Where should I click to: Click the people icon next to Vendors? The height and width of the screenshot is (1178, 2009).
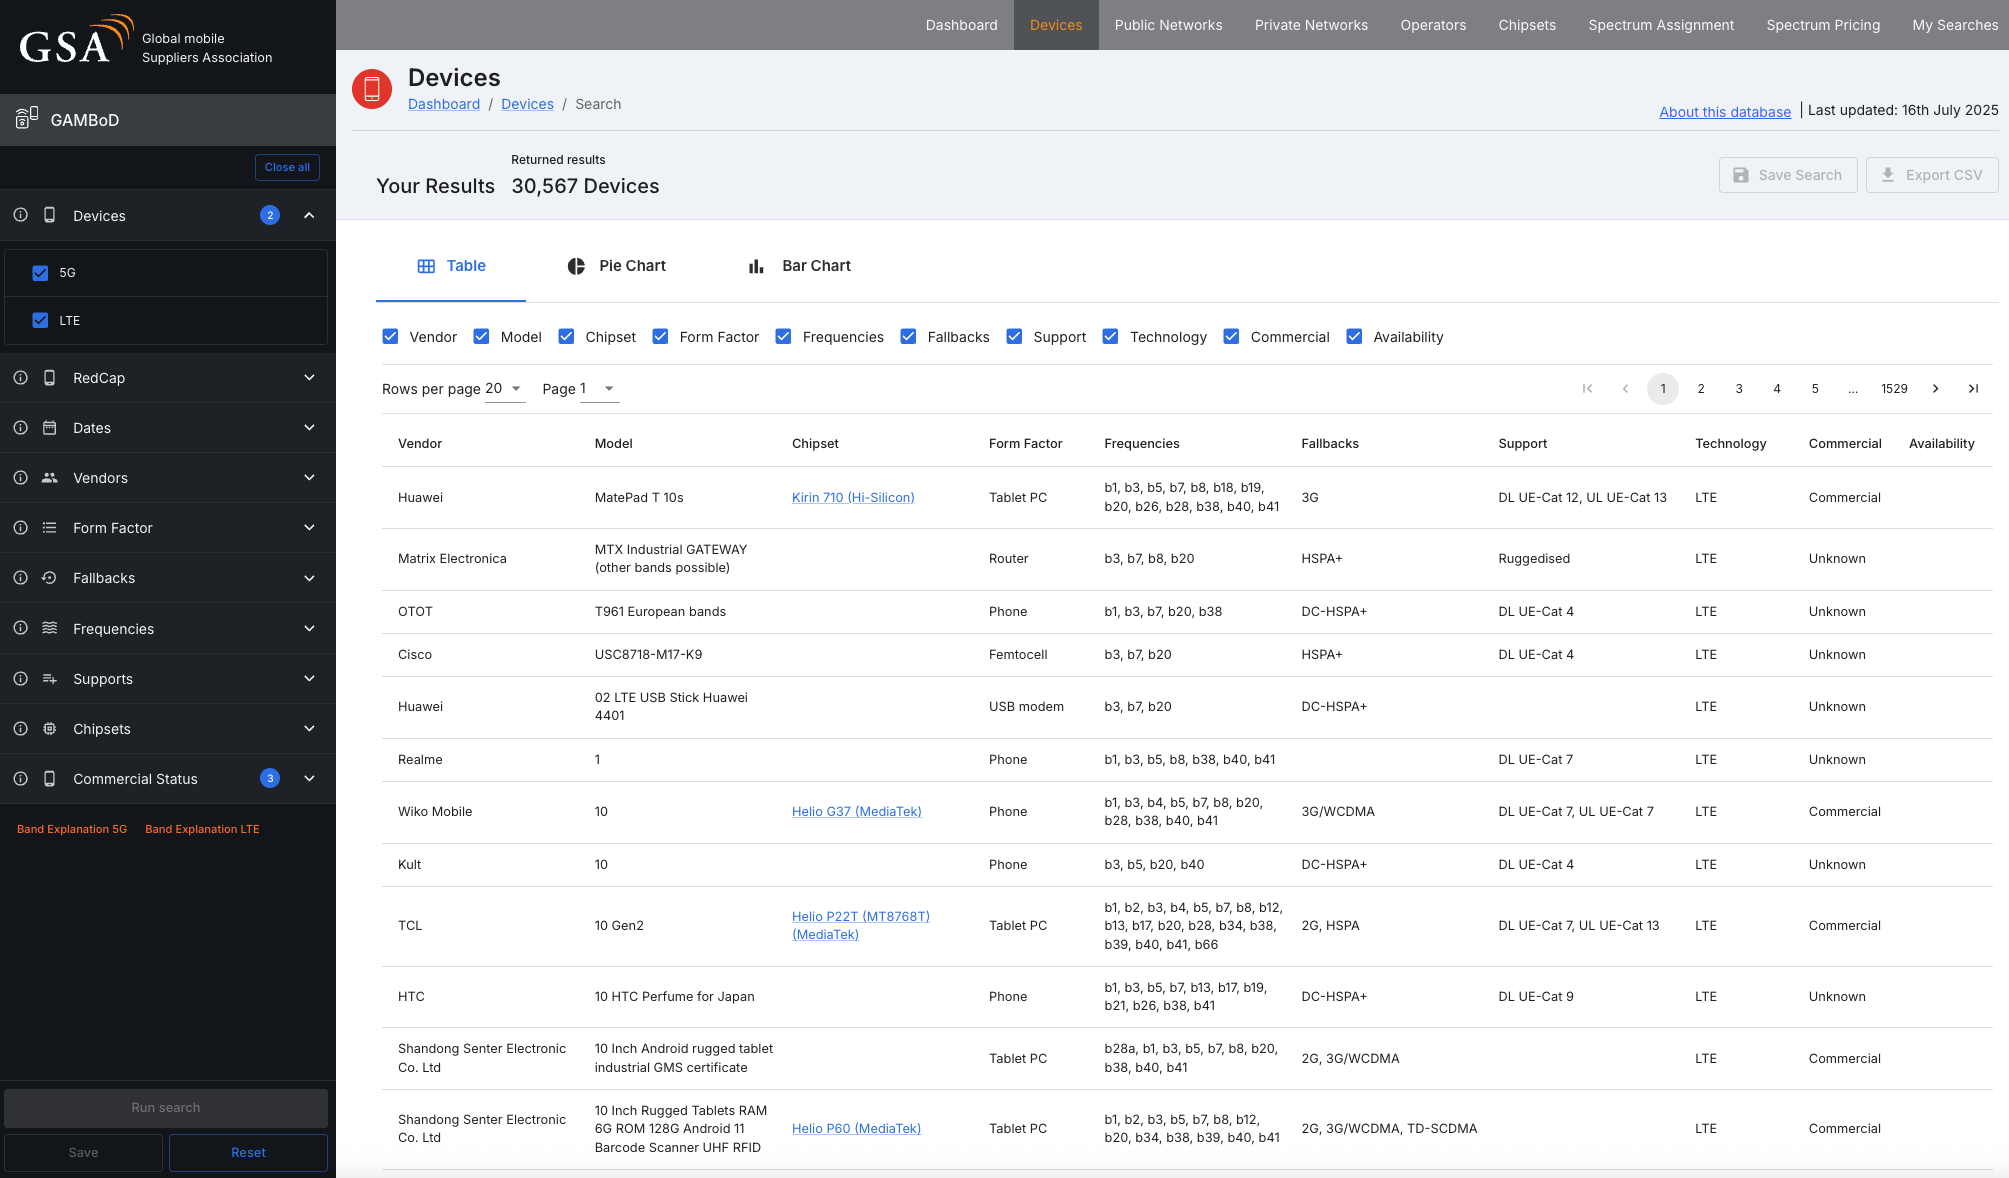49,478
